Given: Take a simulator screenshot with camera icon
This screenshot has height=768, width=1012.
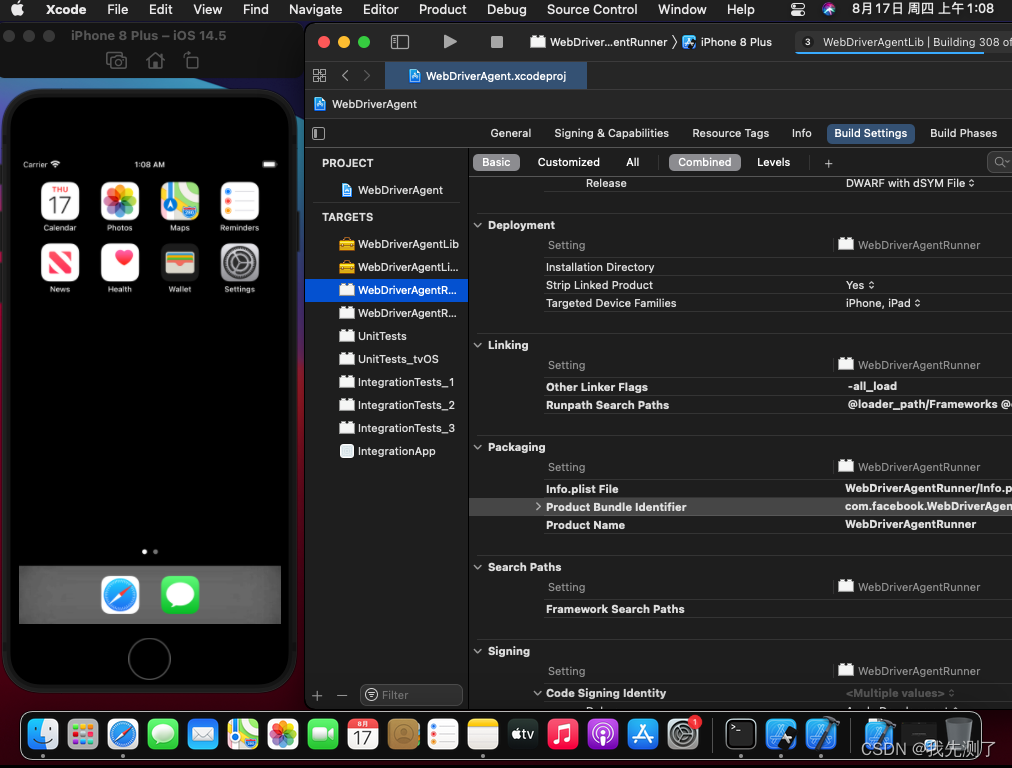Looking at the screenshot, I should (117, 61).
